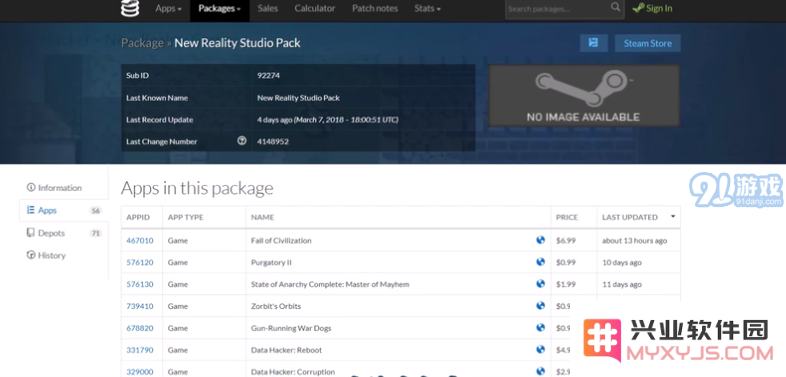Open app ID 576130 link
Screen dimensions: 786x377
pyautogui.click(x=140, y=284)
